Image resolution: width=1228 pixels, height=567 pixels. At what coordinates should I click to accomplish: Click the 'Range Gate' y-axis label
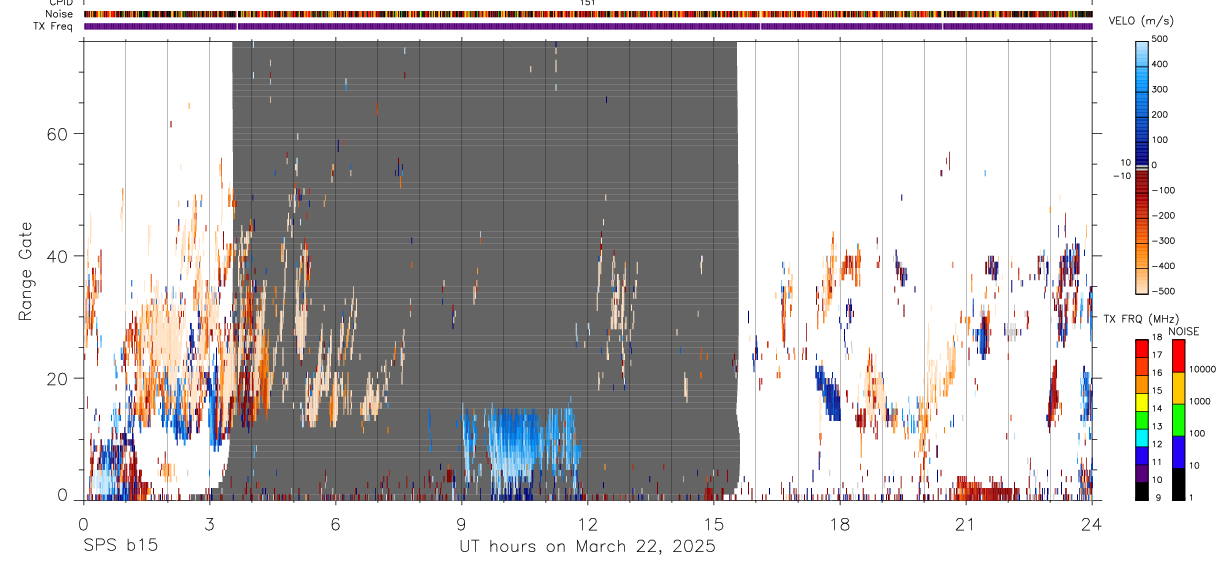point(25,272)
